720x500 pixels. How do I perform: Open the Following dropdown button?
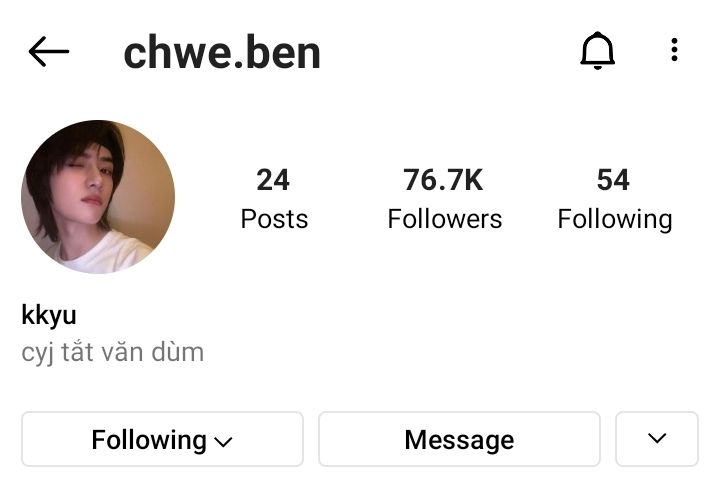163,439
